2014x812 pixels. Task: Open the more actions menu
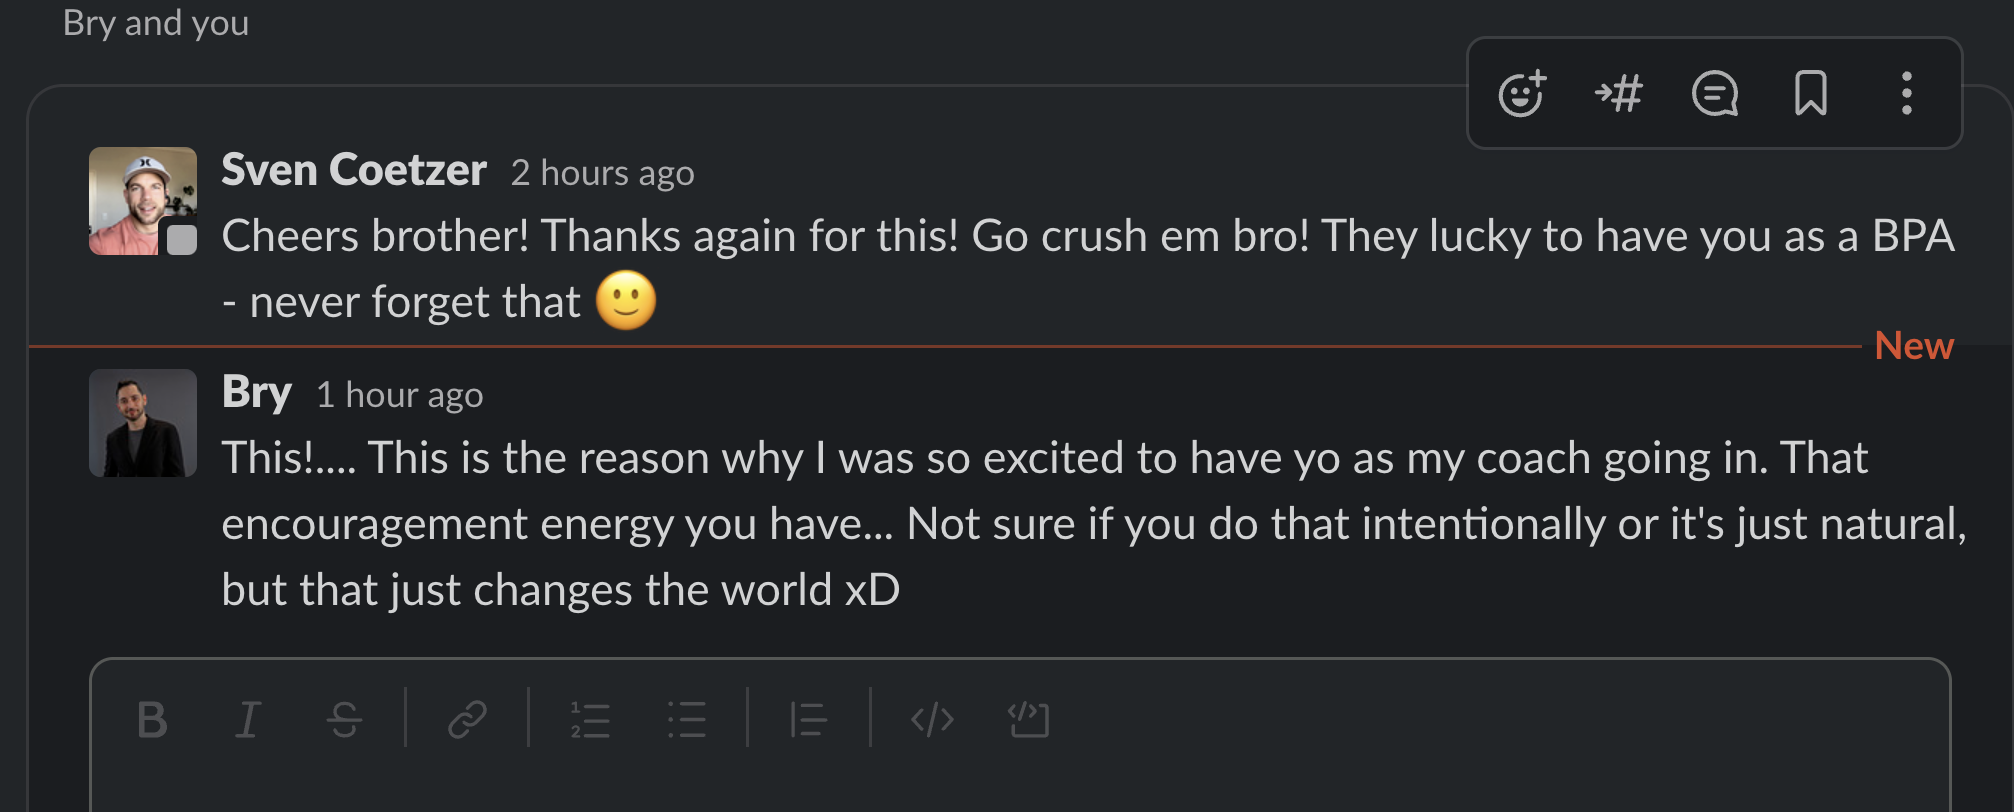click(1906, 94)
